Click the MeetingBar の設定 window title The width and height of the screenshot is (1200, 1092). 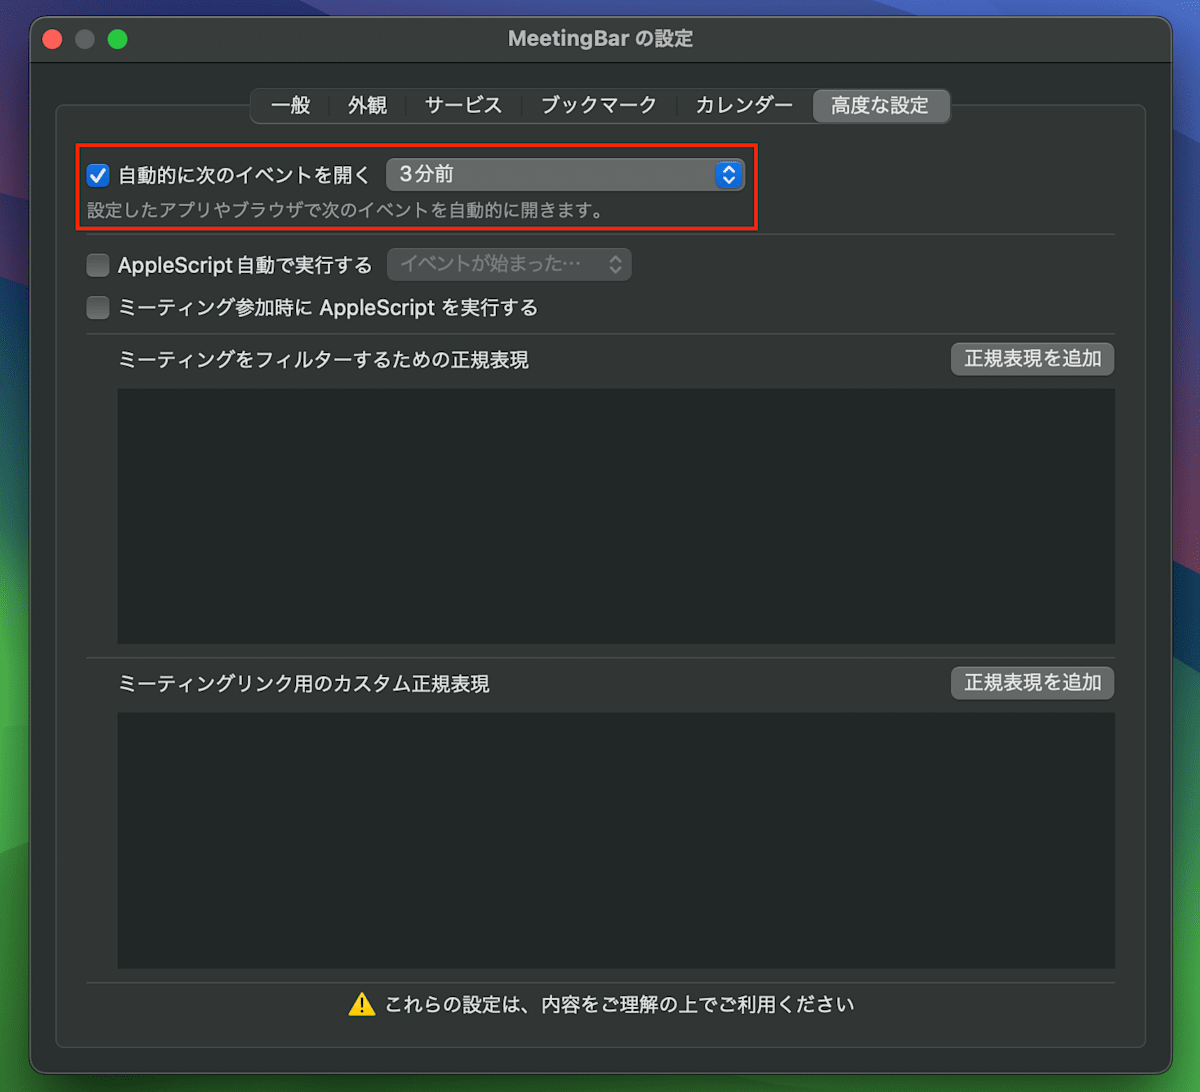click(600, 40)
